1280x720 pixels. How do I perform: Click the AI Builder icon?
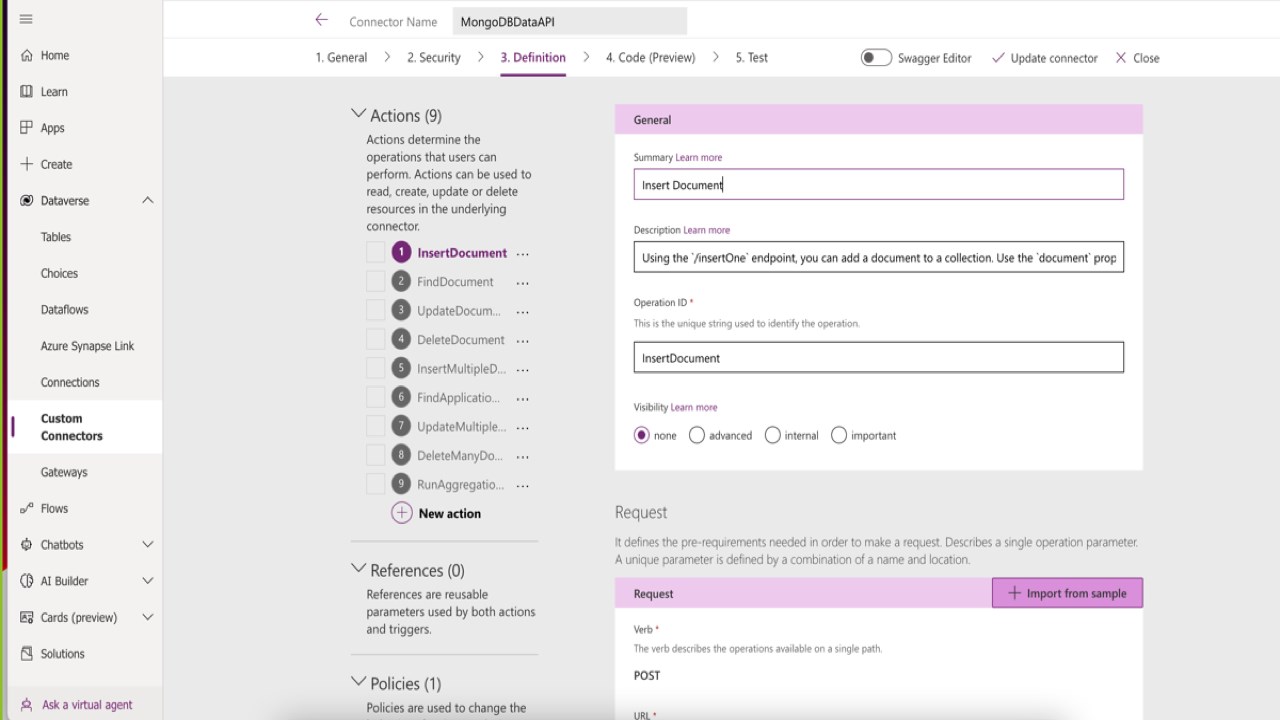(27, 581)
